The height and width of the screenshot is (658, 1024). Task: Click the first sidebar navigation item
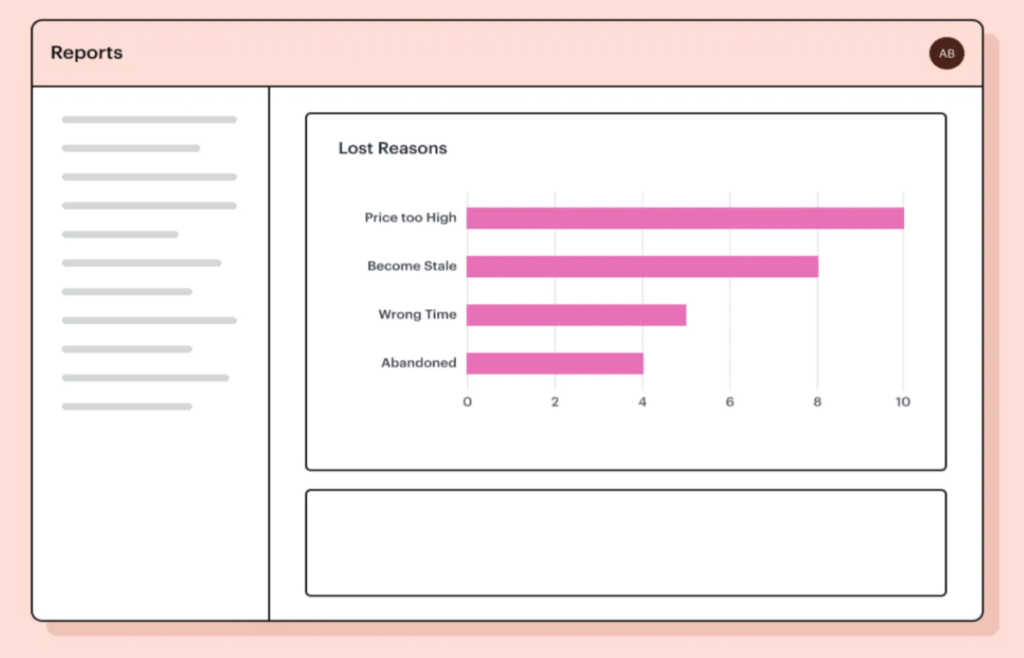pyautogui.click(x=148, y=118)
